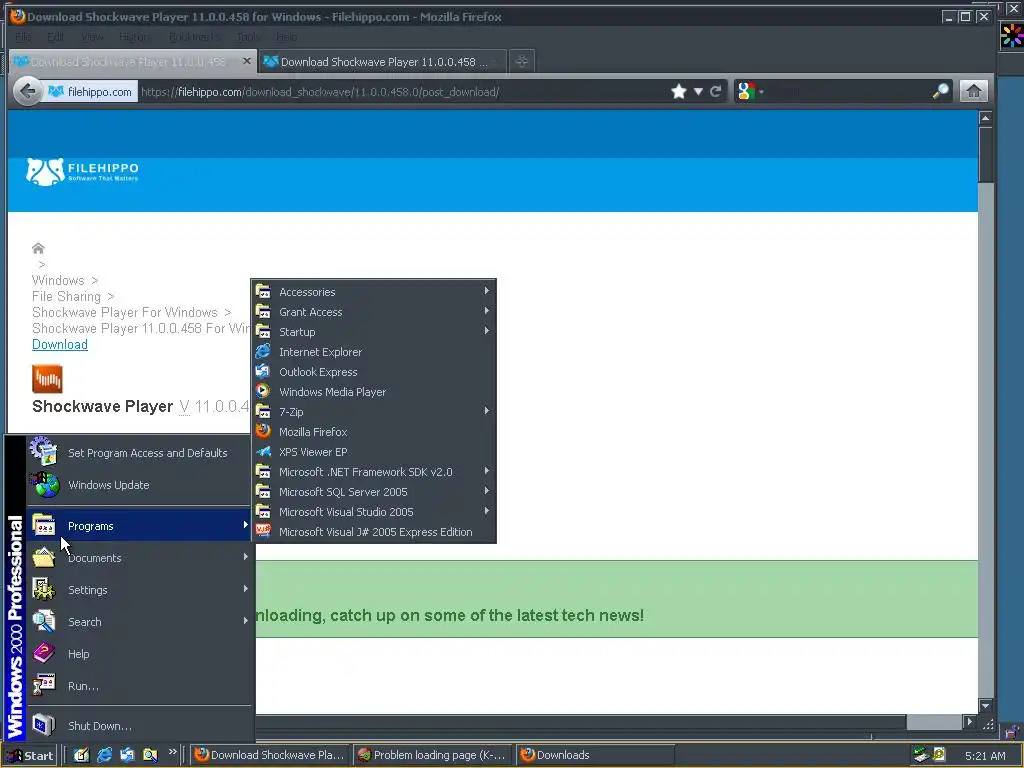Click the filehippo.com site identity button
Viewport: 1024px width, 768px height.
click(x=90, y=92)
